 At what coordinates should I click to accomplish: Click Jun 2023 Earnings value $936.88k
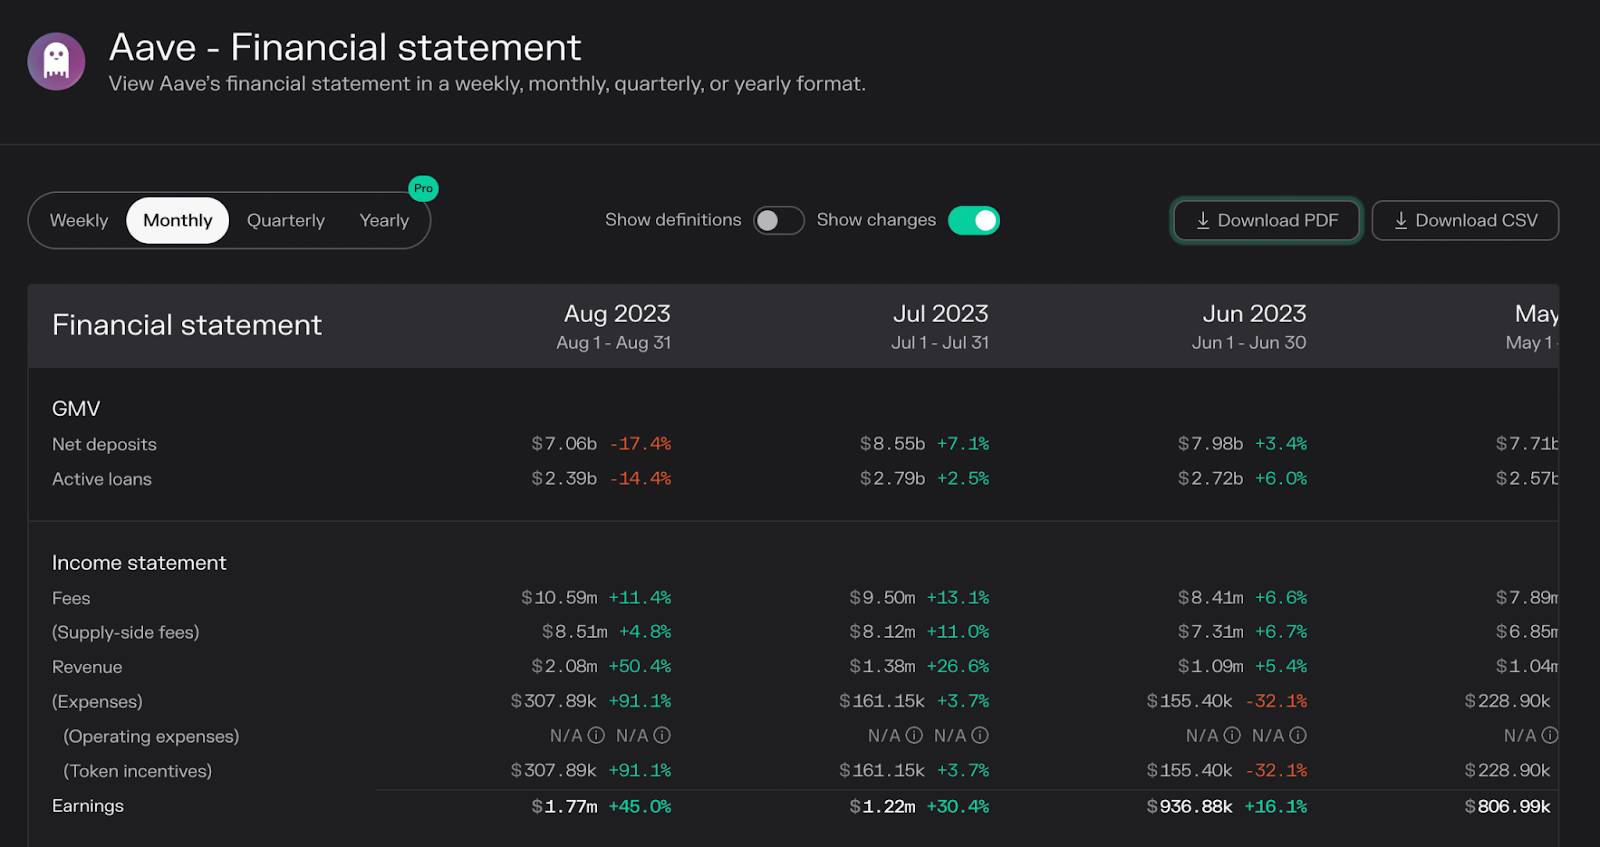tap(1190, 806)
